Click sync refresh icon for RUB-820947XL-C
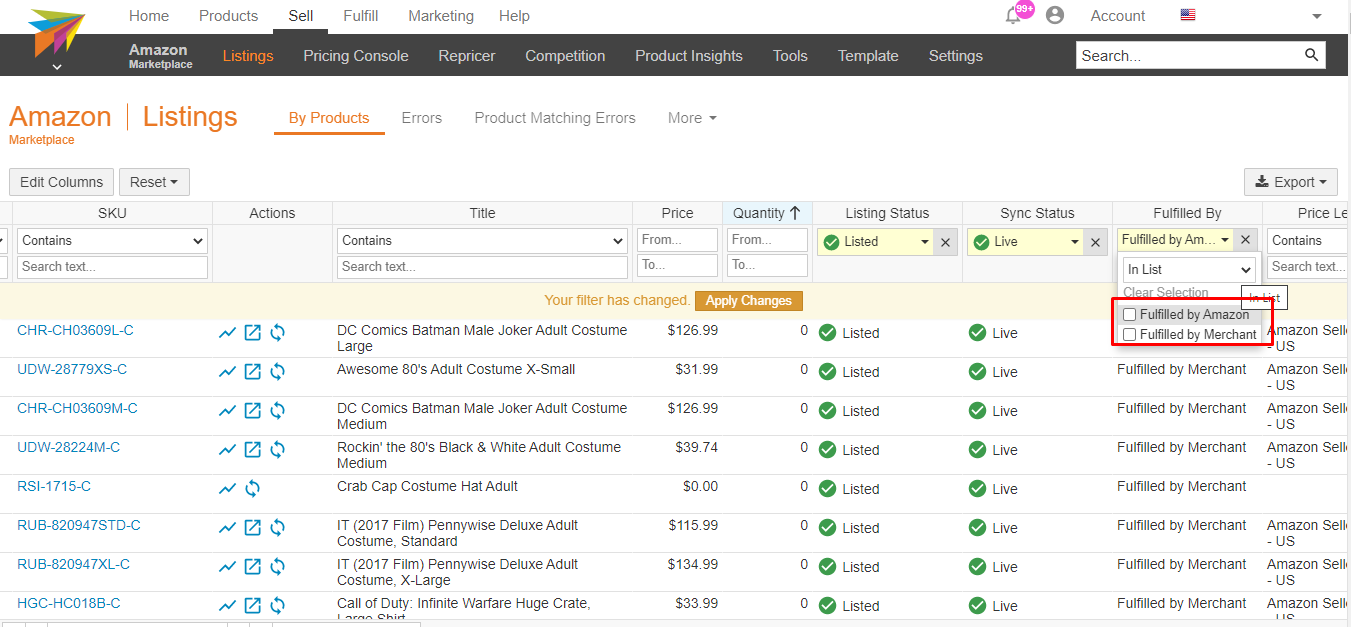The height and width of the screenshot is (627, 1351). pyautogui.click(x=278, y=567)
